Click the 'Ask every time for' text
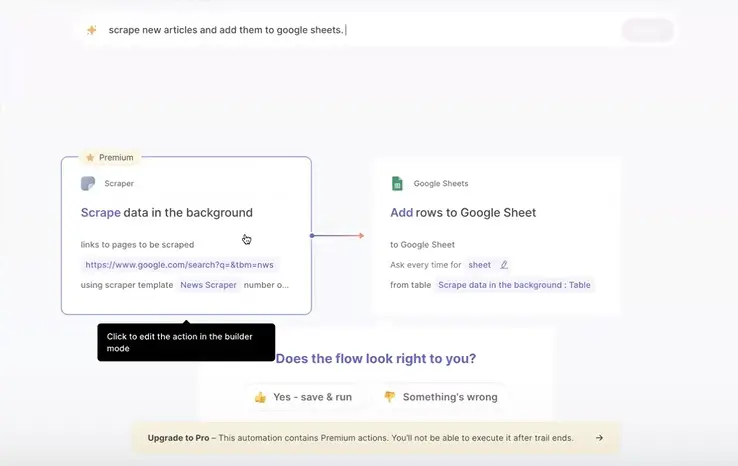Viewport: 738px width, 466px height. pyautogui.click(x=425, y=265)
